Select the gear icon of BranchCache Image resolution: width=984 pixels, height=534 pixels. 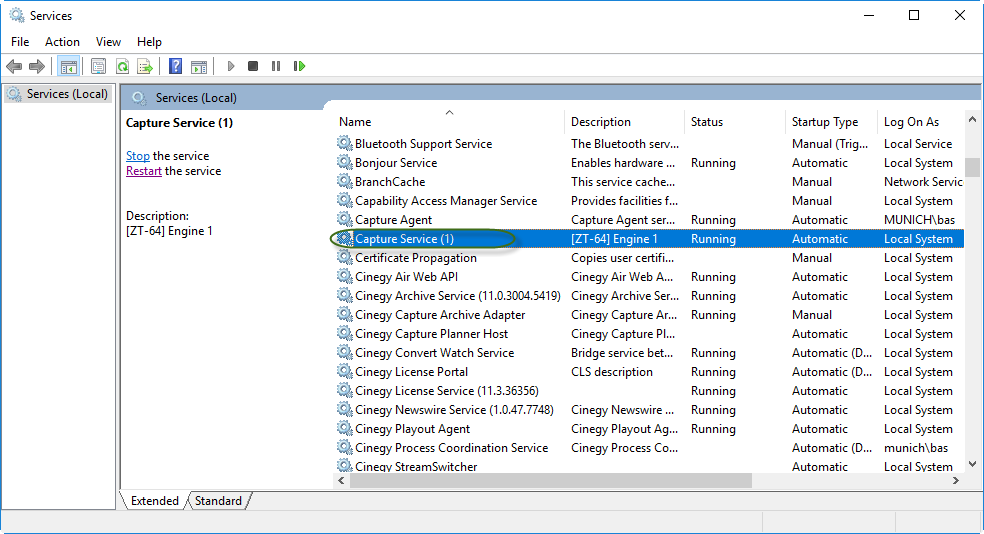point(345,181)
